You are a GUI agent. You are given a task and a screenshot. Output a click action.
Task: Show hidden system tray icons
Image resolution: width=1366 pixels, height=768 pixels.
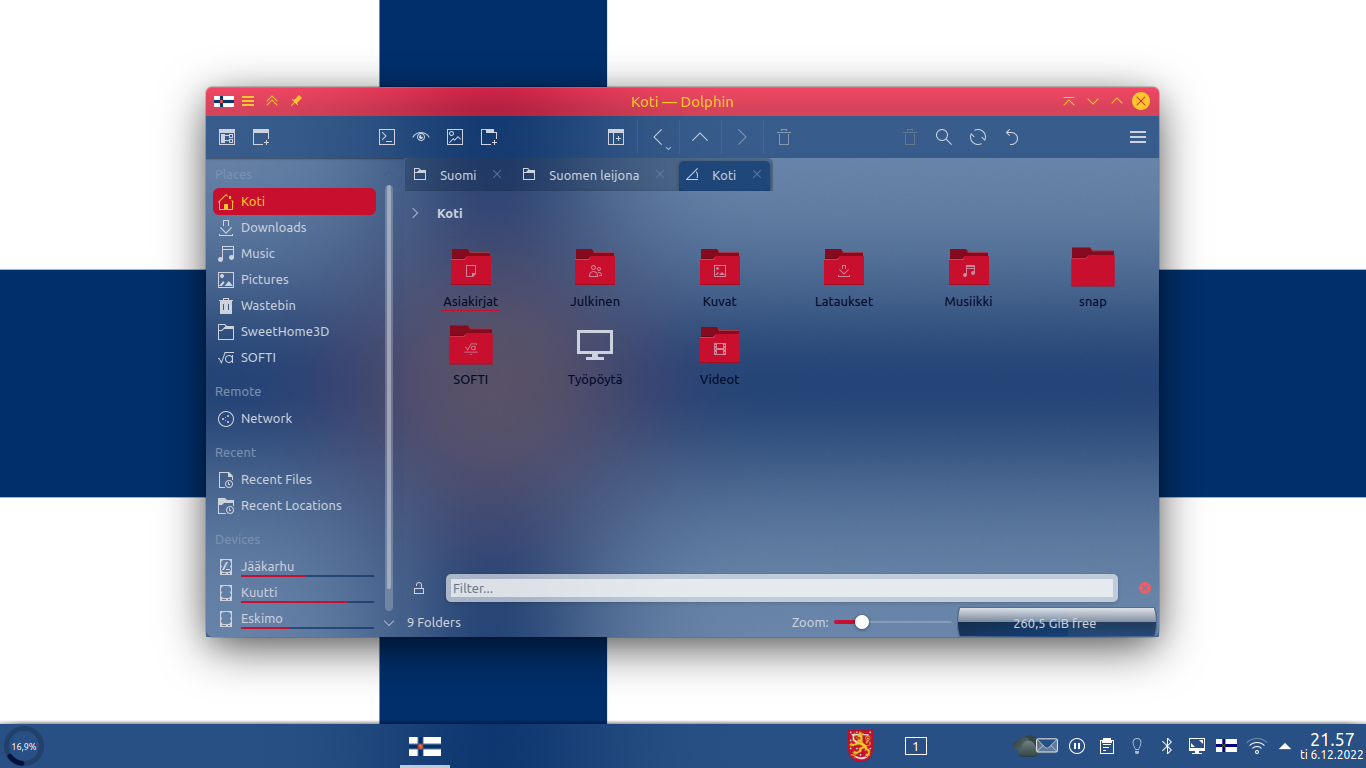pos(1285,745)
